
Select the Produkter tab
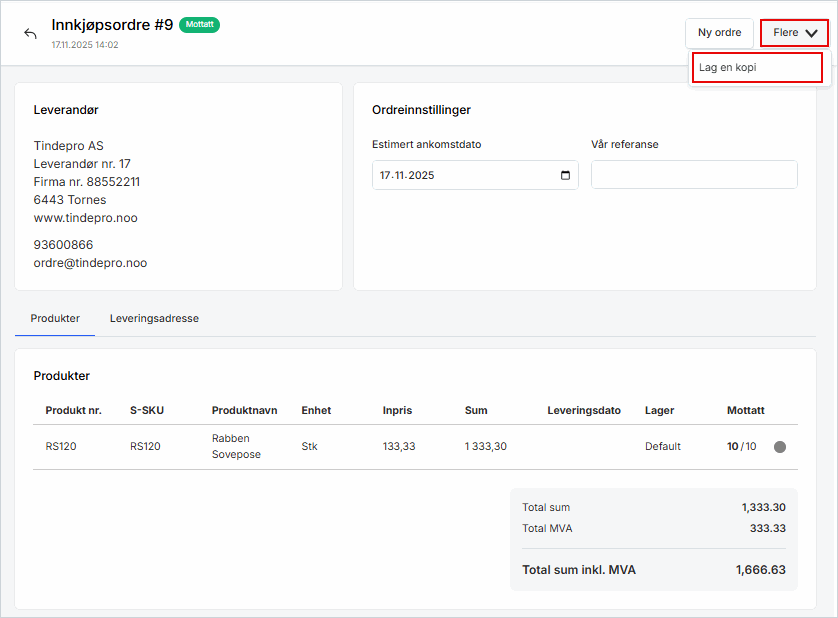(x=55, y=319)
